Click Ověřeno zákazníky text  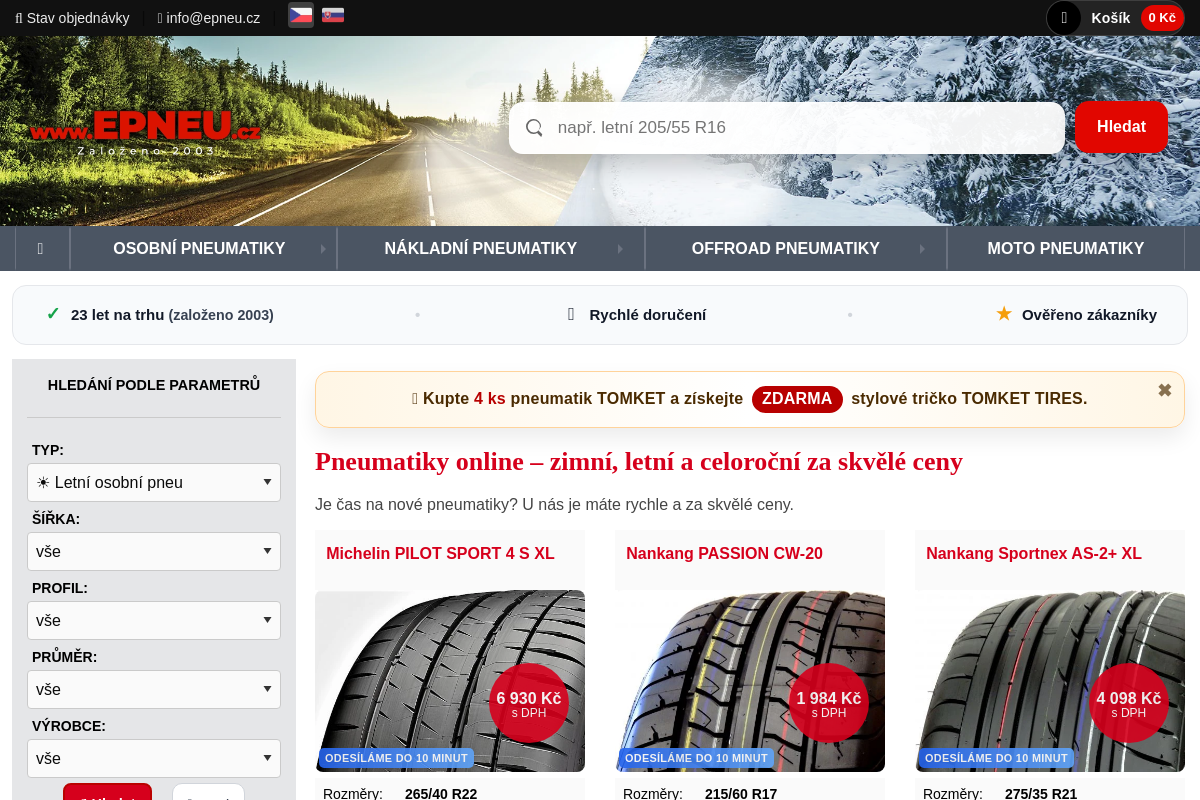coord(1089,314)
